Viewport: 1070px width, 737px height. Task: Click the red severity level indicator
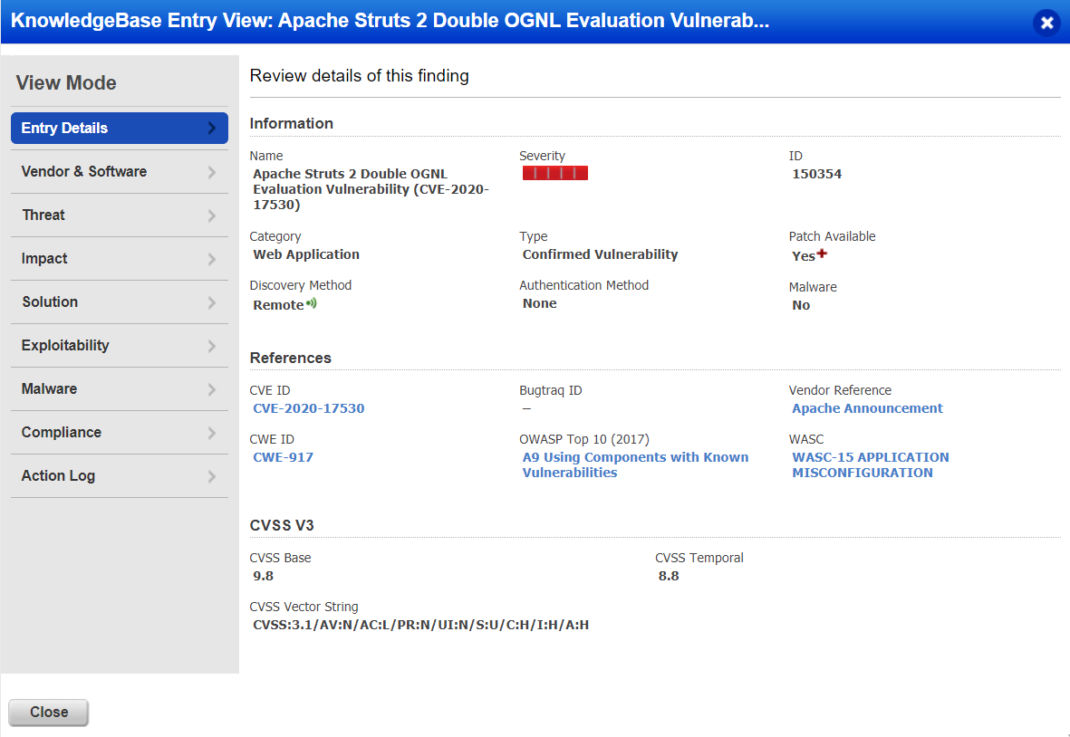pyautogui.click(x=554, y=172)
